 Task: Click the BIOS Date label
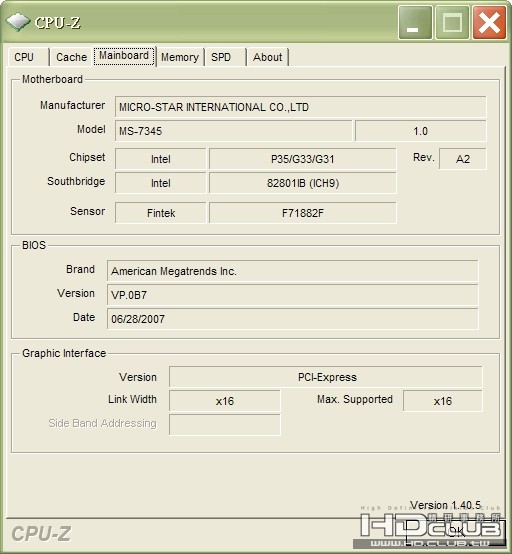tap(84, 317)
